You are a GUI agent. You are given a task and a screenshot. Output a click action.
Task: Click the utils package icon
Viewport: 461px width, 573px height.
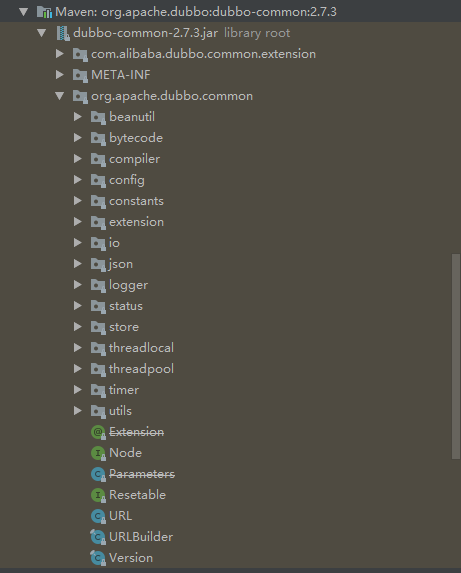(x=98, y=411)
